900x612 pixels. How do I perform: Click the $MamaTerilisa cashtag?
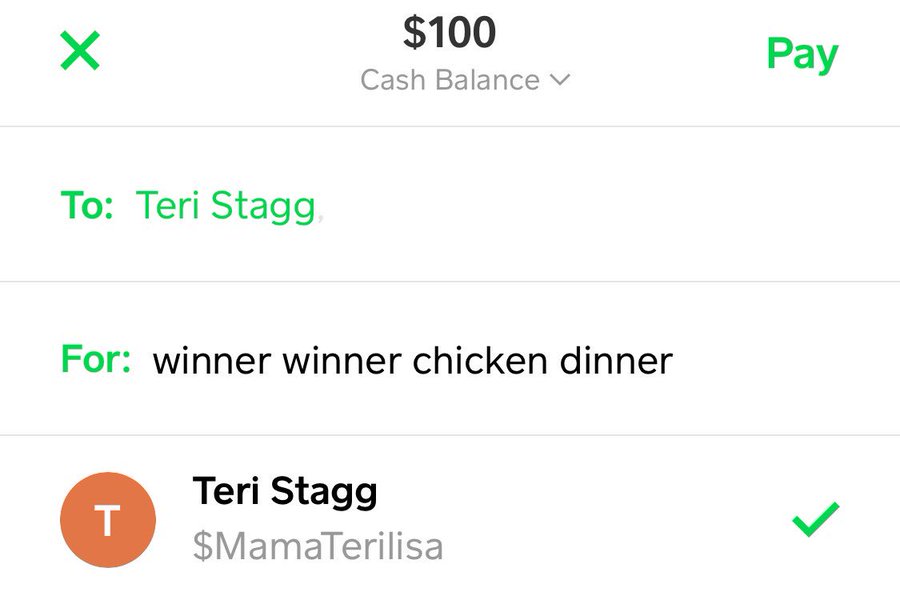pos(317,547)
